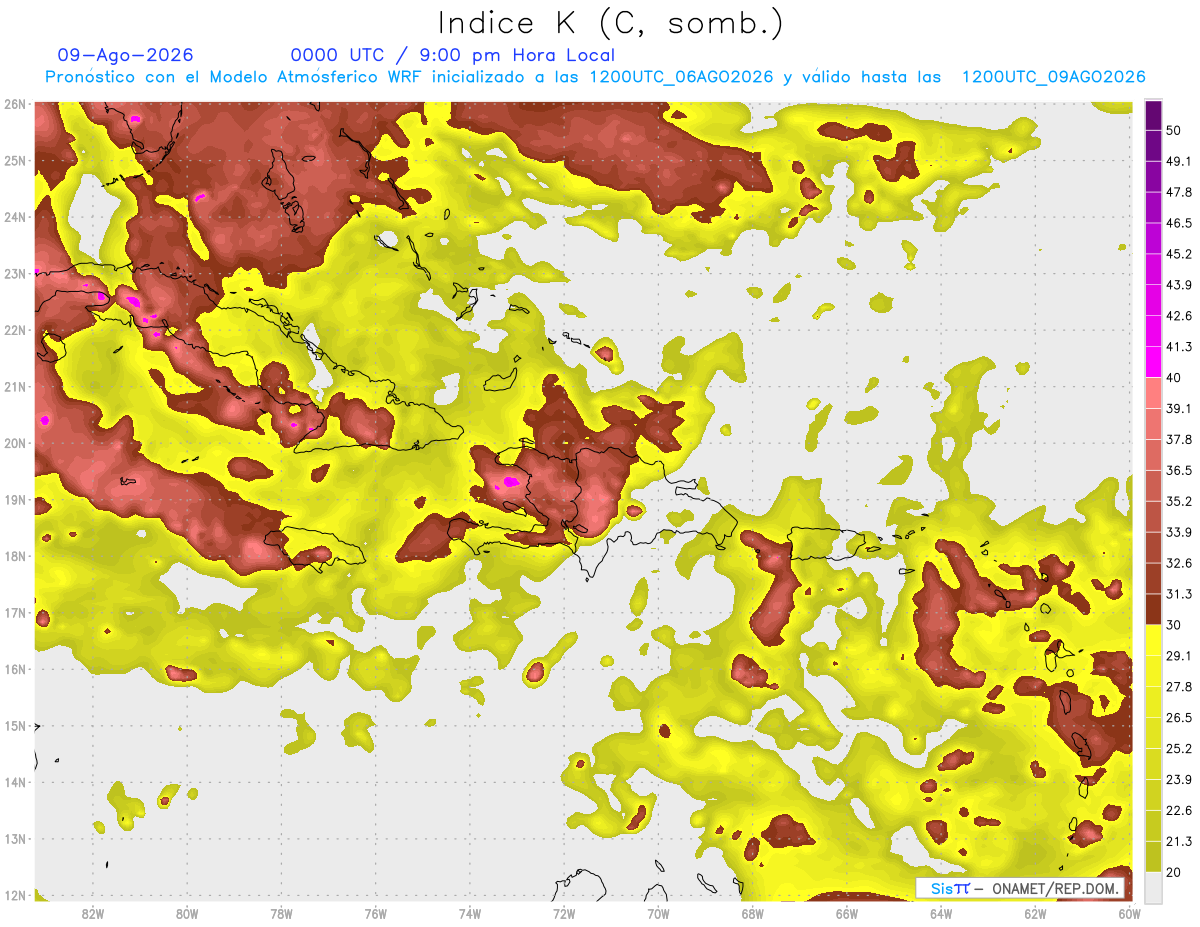Click the colorbar value '46.5'
1200x927 pixels.
click(x=1180, y=223)
